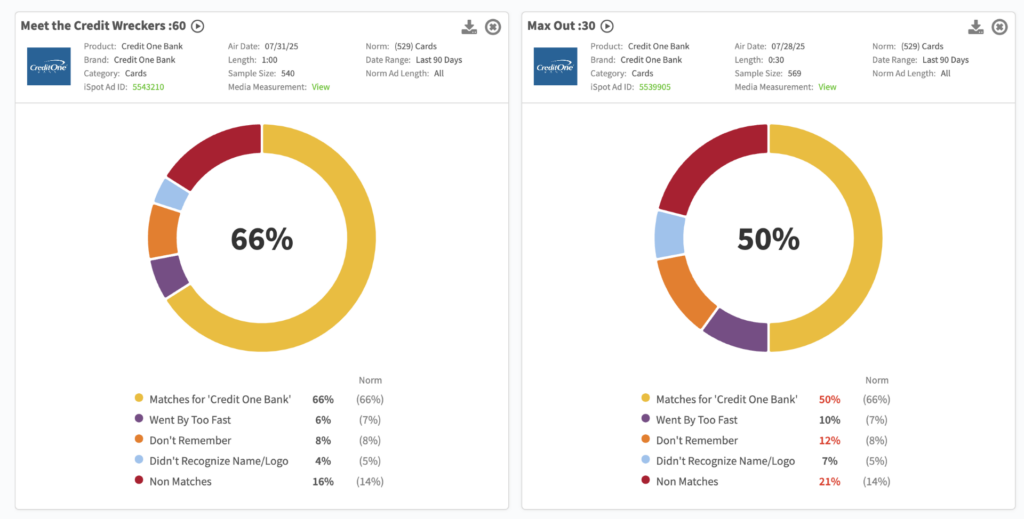Viewport: 1024px width, 519px height.
Task: Click purple Went By Too Fast dot, Max Out
Action: pyautogui.click(x=645, y=419)
